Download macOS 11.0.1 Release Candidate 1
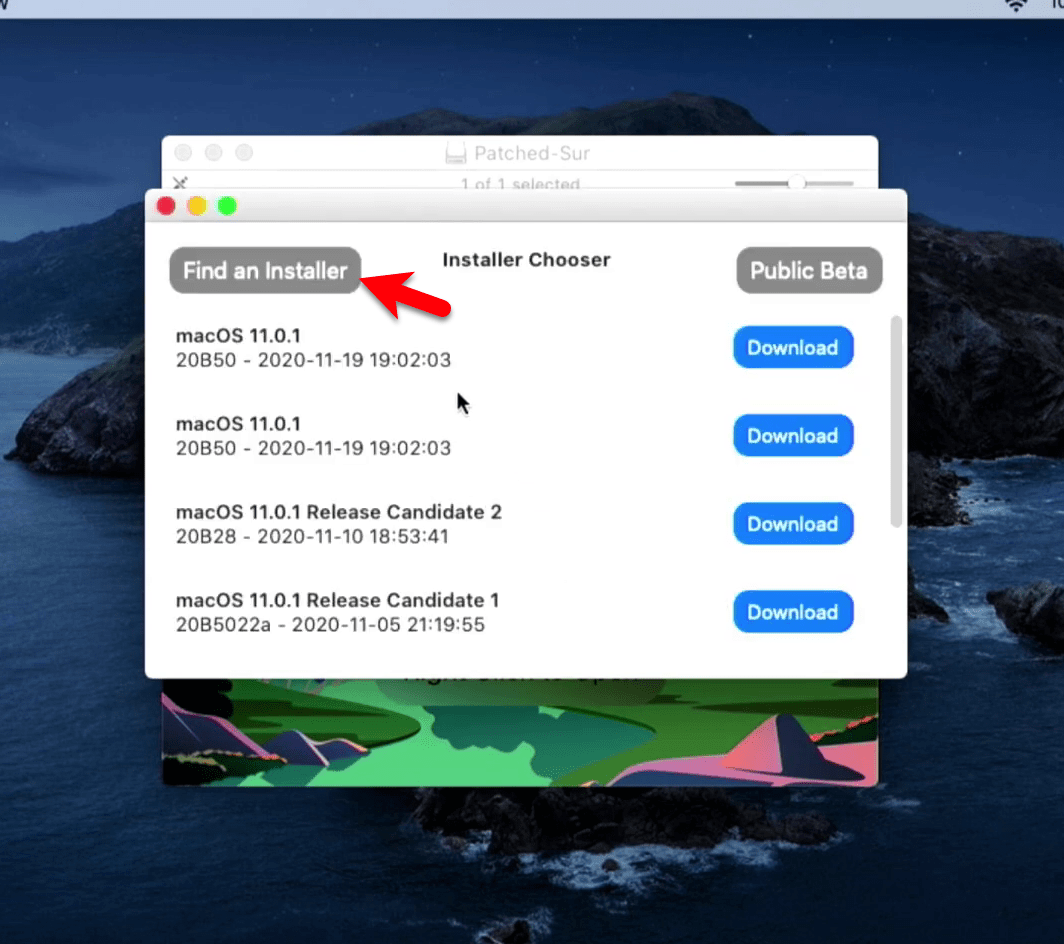Image resolution: width=1064 pixels, height=944 pixels. point(793,612)
